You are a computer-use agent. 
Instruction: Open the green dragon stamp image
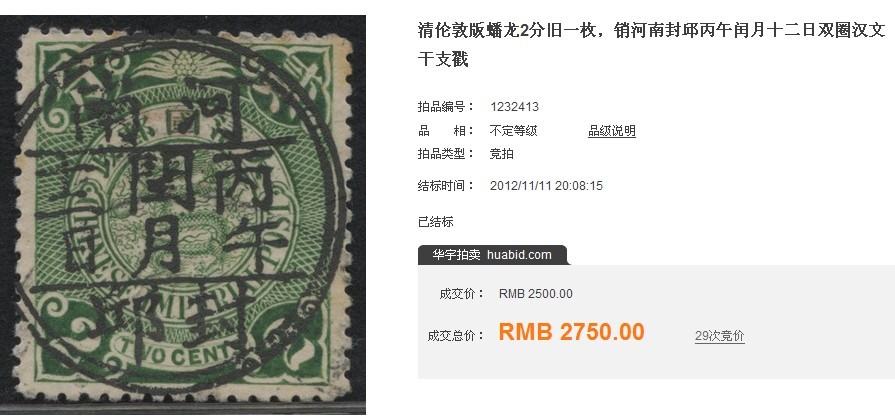coord(183,215)
